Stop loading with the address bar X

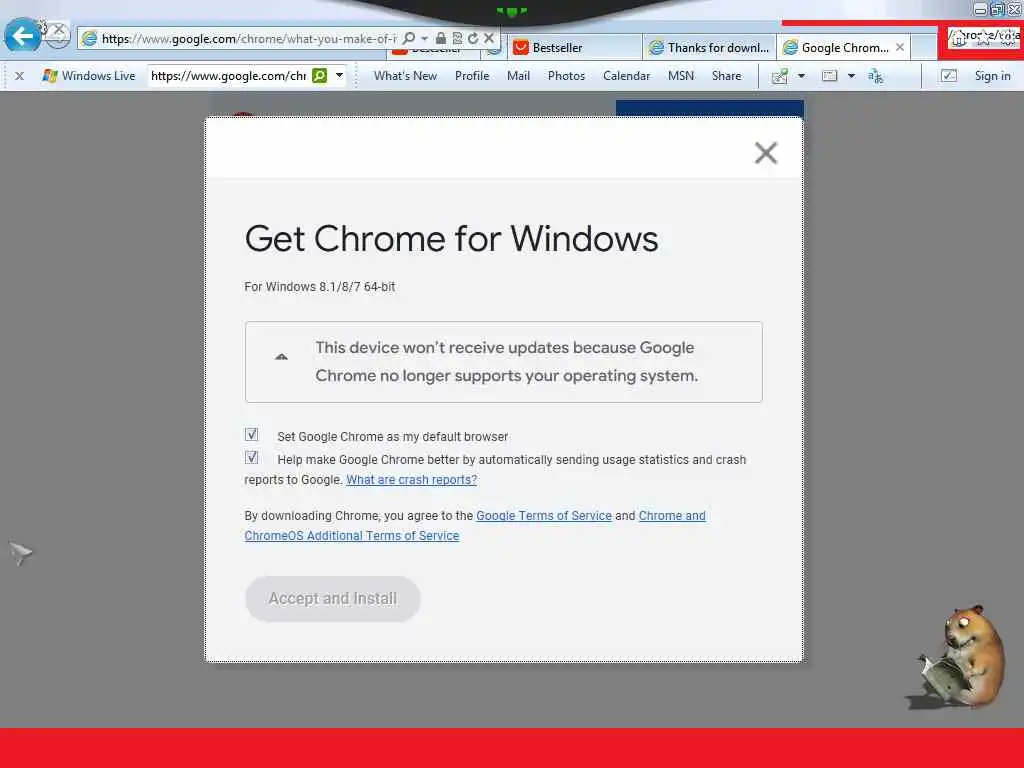coord(488,38)
